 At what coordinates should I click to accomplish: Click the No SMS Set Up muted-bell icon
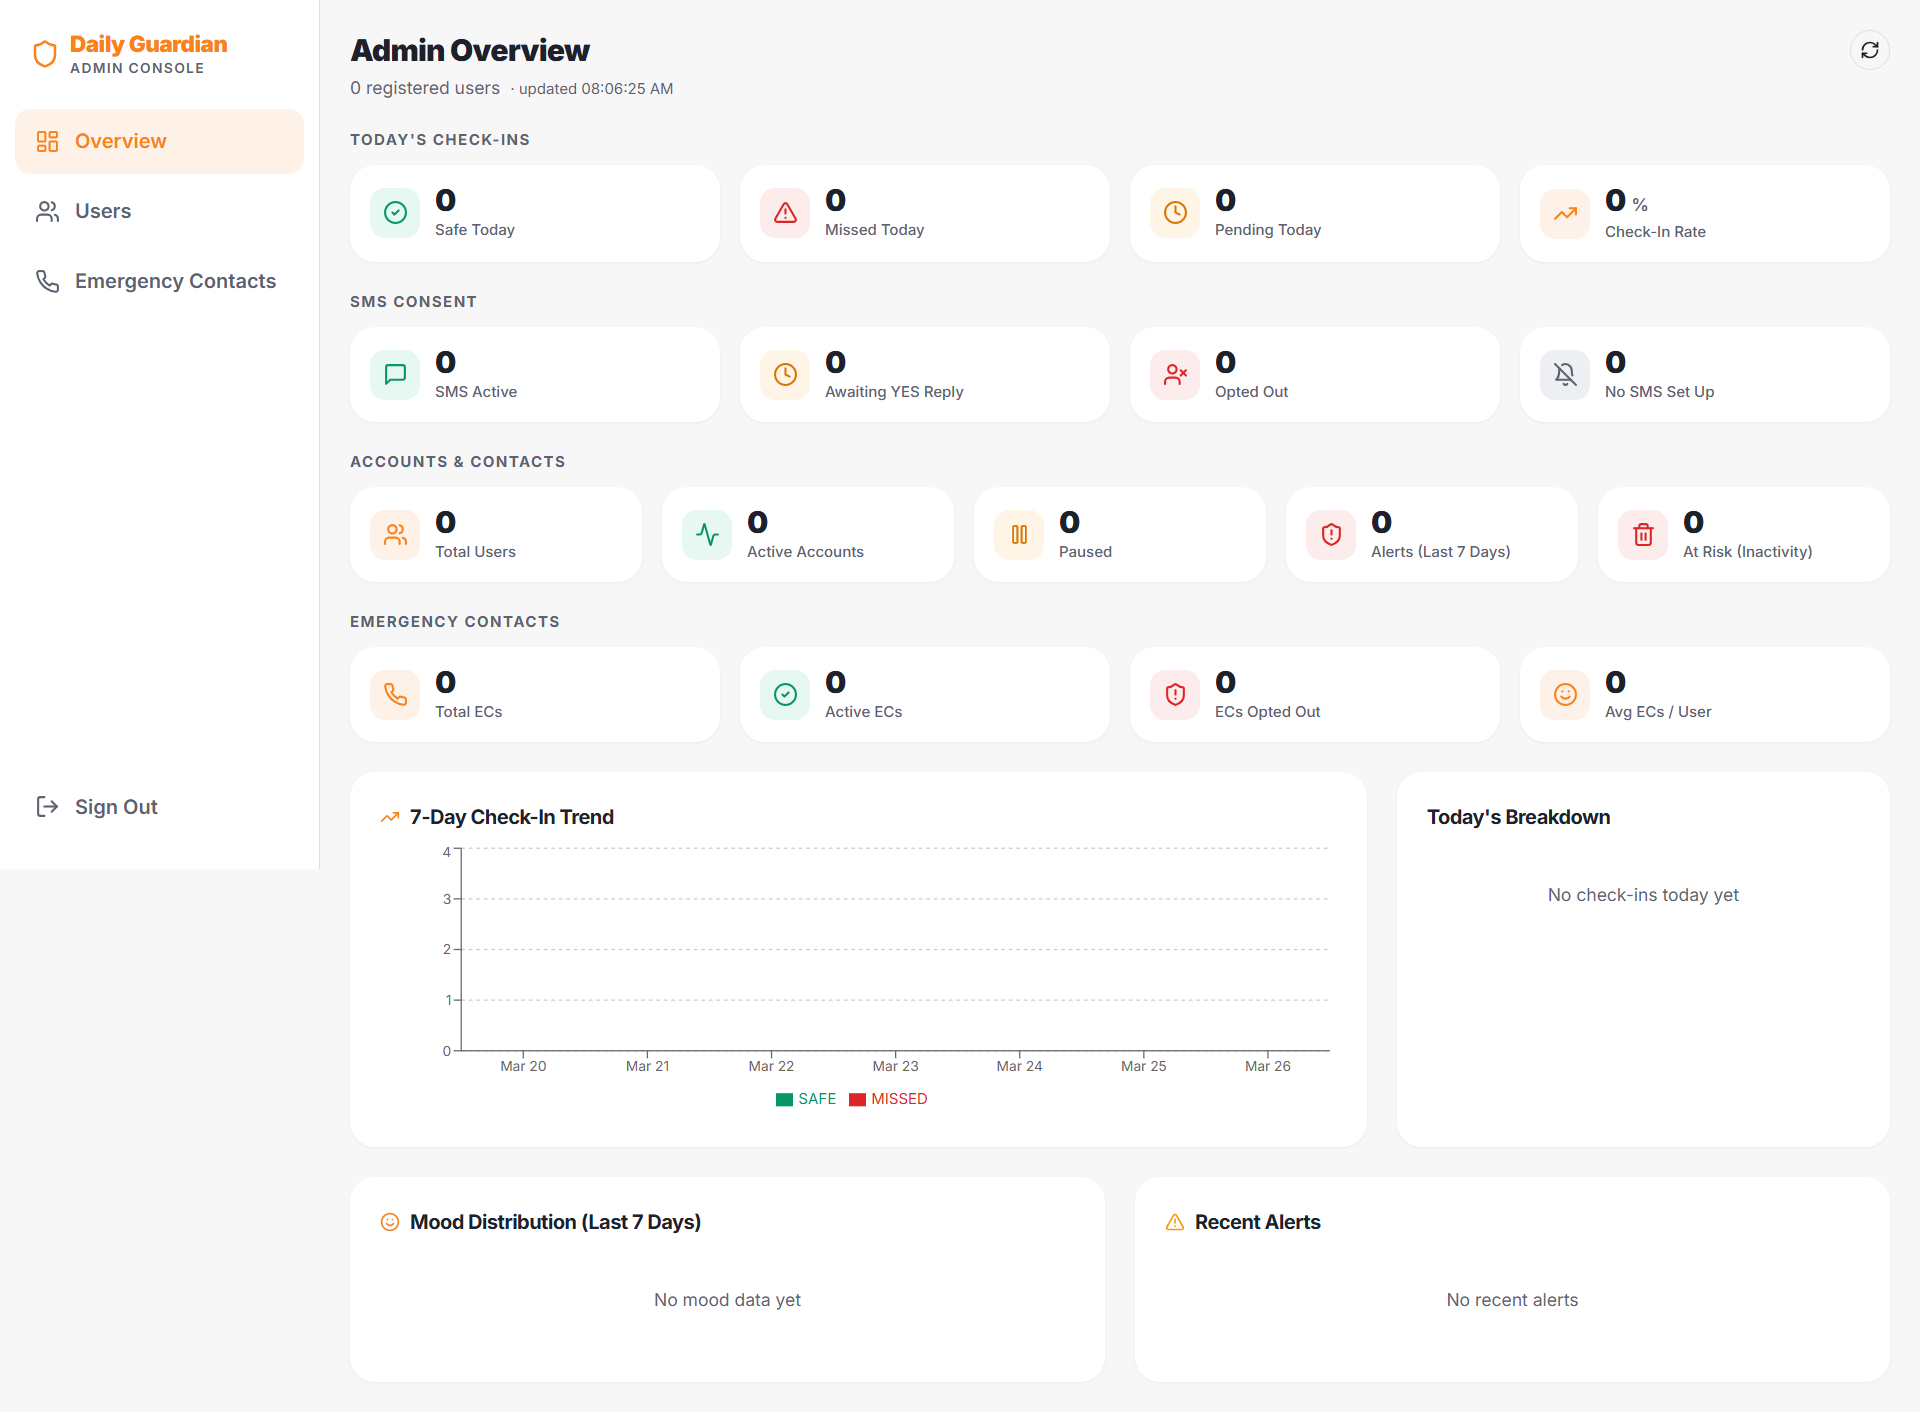tap(1565, 374)
